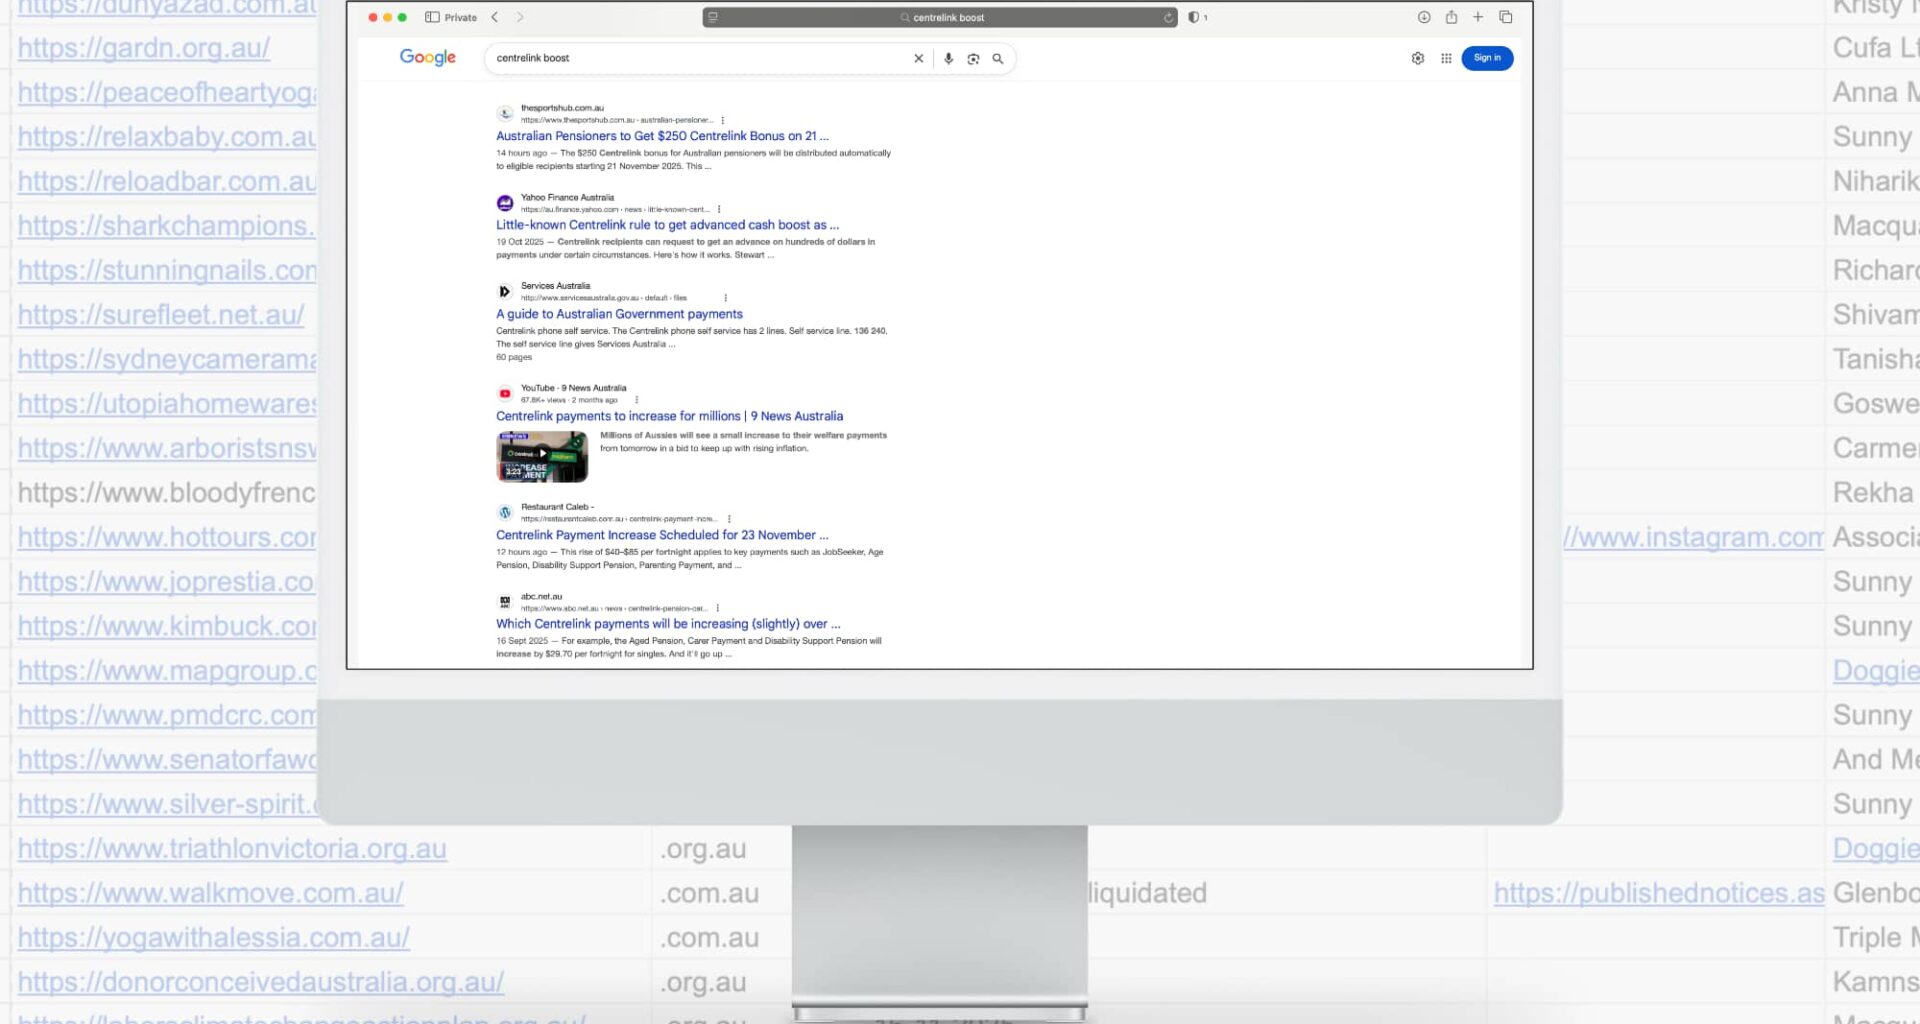Expand the Google apps grid
The width and height of the screenshot is (1920, 1024).
tap(1446, 59)
